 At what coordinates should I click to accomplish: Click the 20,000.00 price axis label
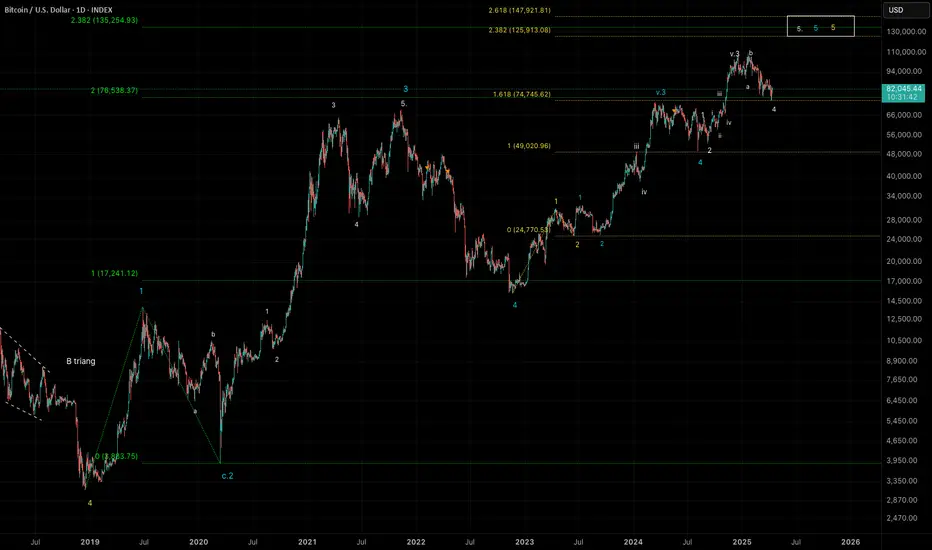(904, 261)
